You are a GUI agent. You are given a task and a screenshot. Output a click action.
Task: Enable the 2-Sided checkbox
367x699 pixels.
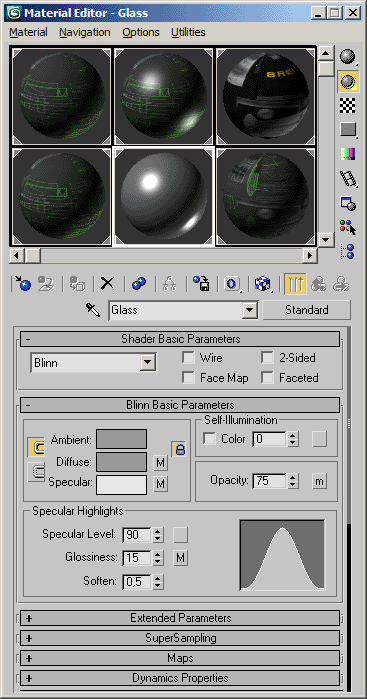(x=268, y=358)
